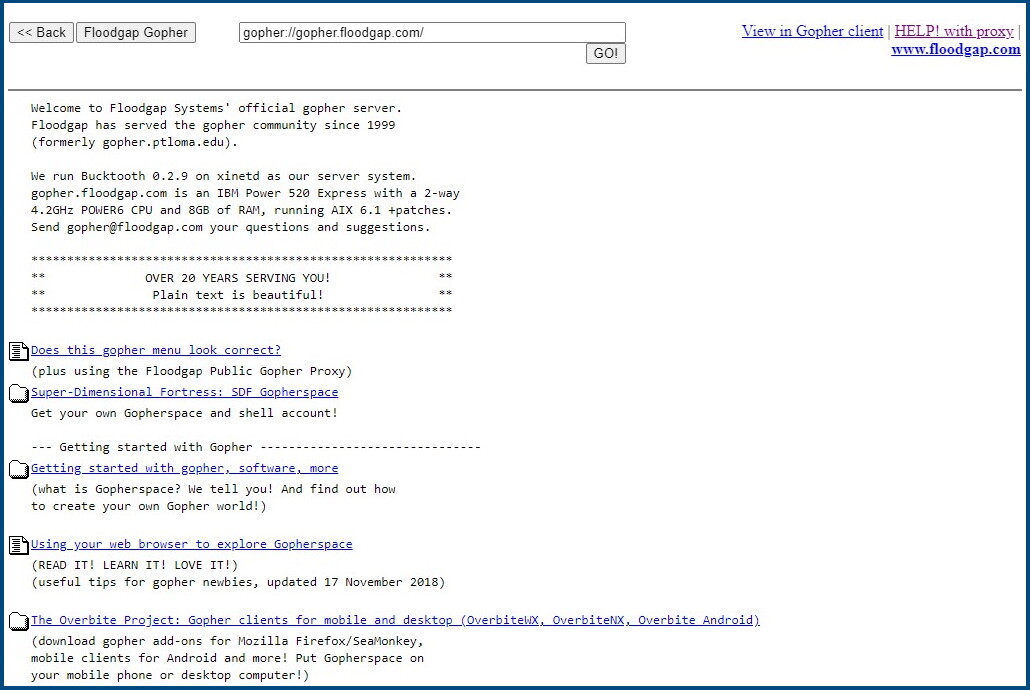Click "Using your web browser to explore Gopherspace"
Screen dimensions: 1030x690
[191, 544]
